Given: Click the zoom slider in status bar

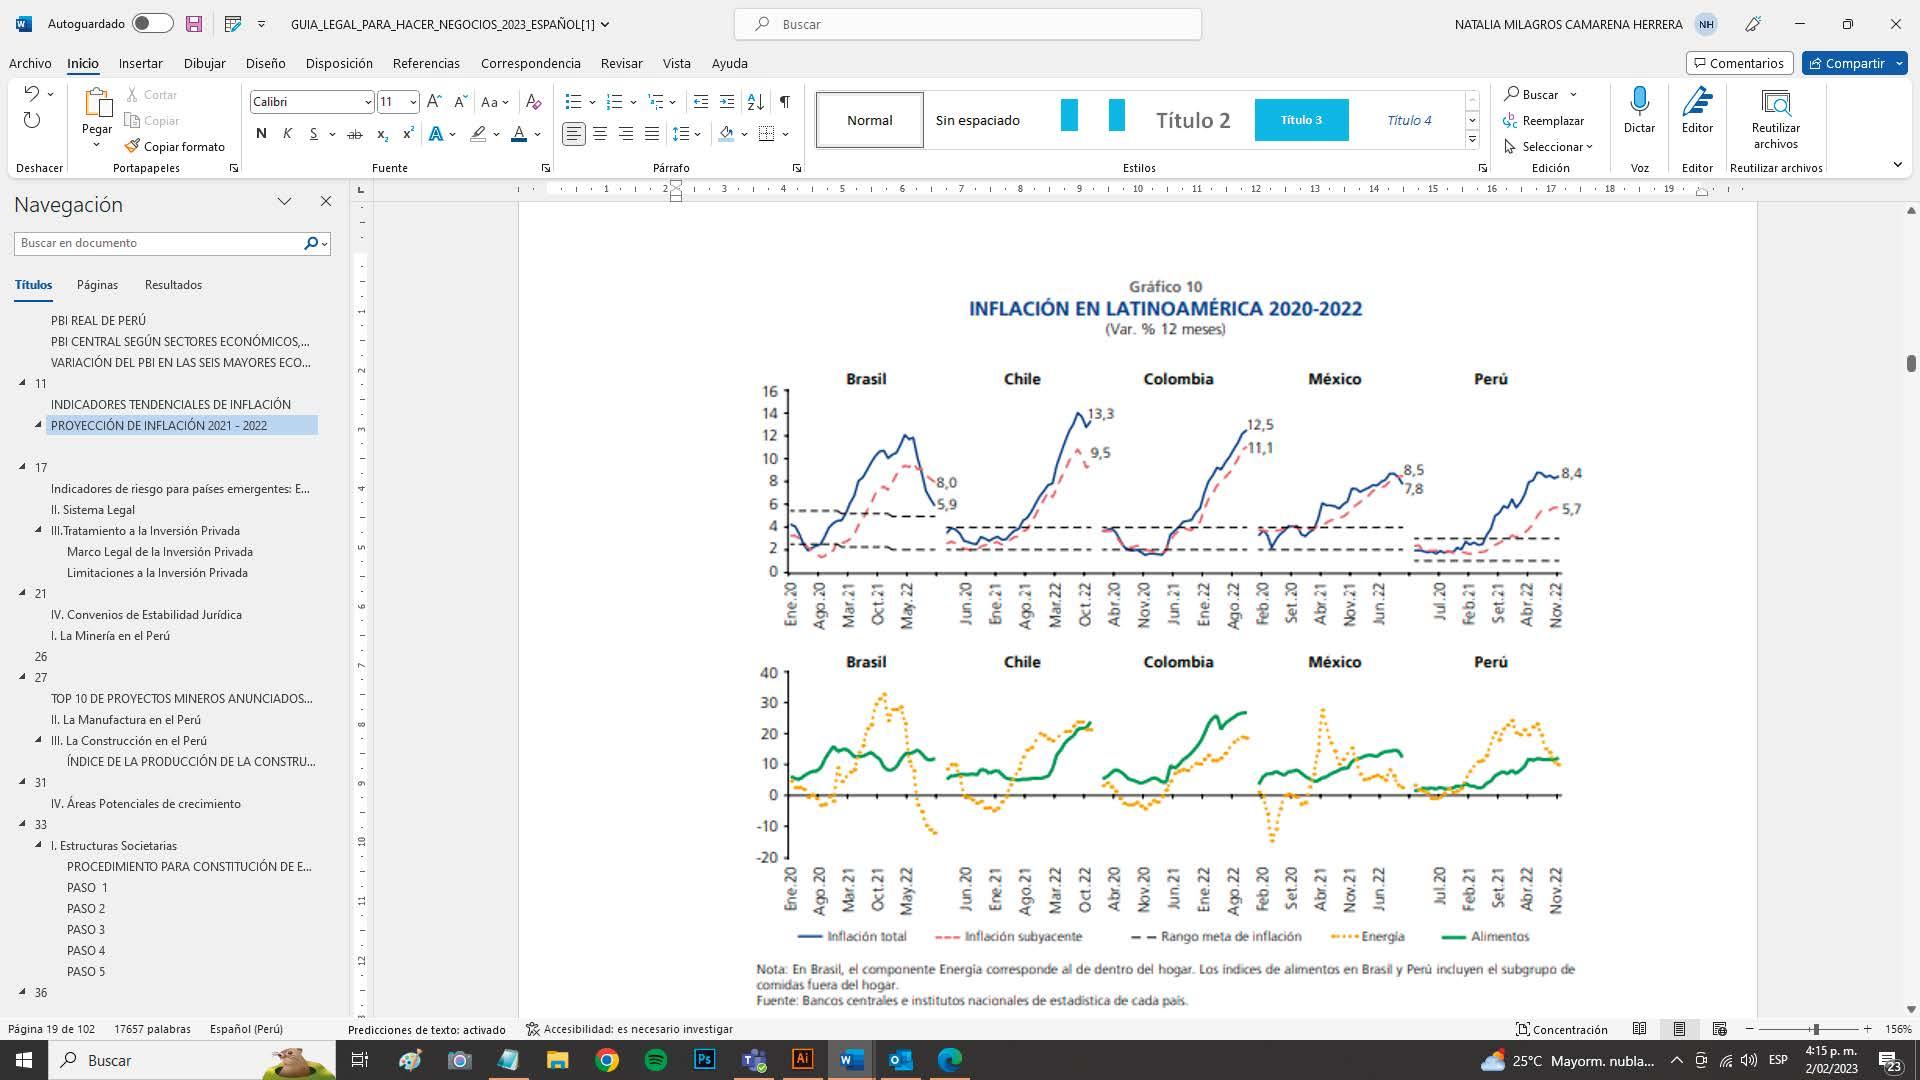Looking at the screenshot, I should coord(1815,1029).
